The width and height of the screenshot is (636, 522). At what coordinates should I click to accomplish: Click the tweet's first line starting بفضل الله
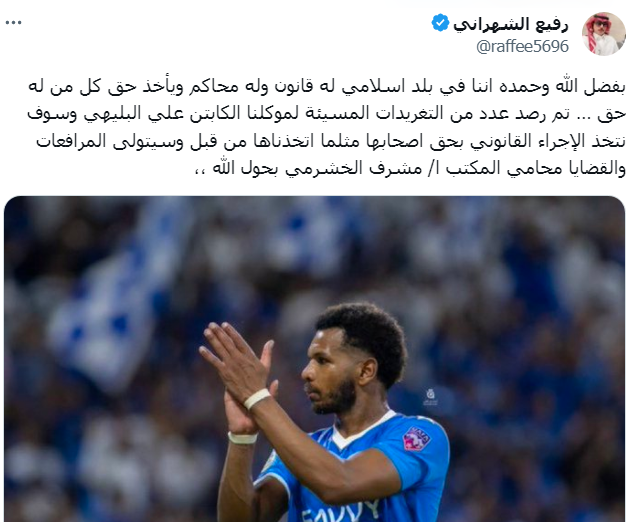coord(327,87)
